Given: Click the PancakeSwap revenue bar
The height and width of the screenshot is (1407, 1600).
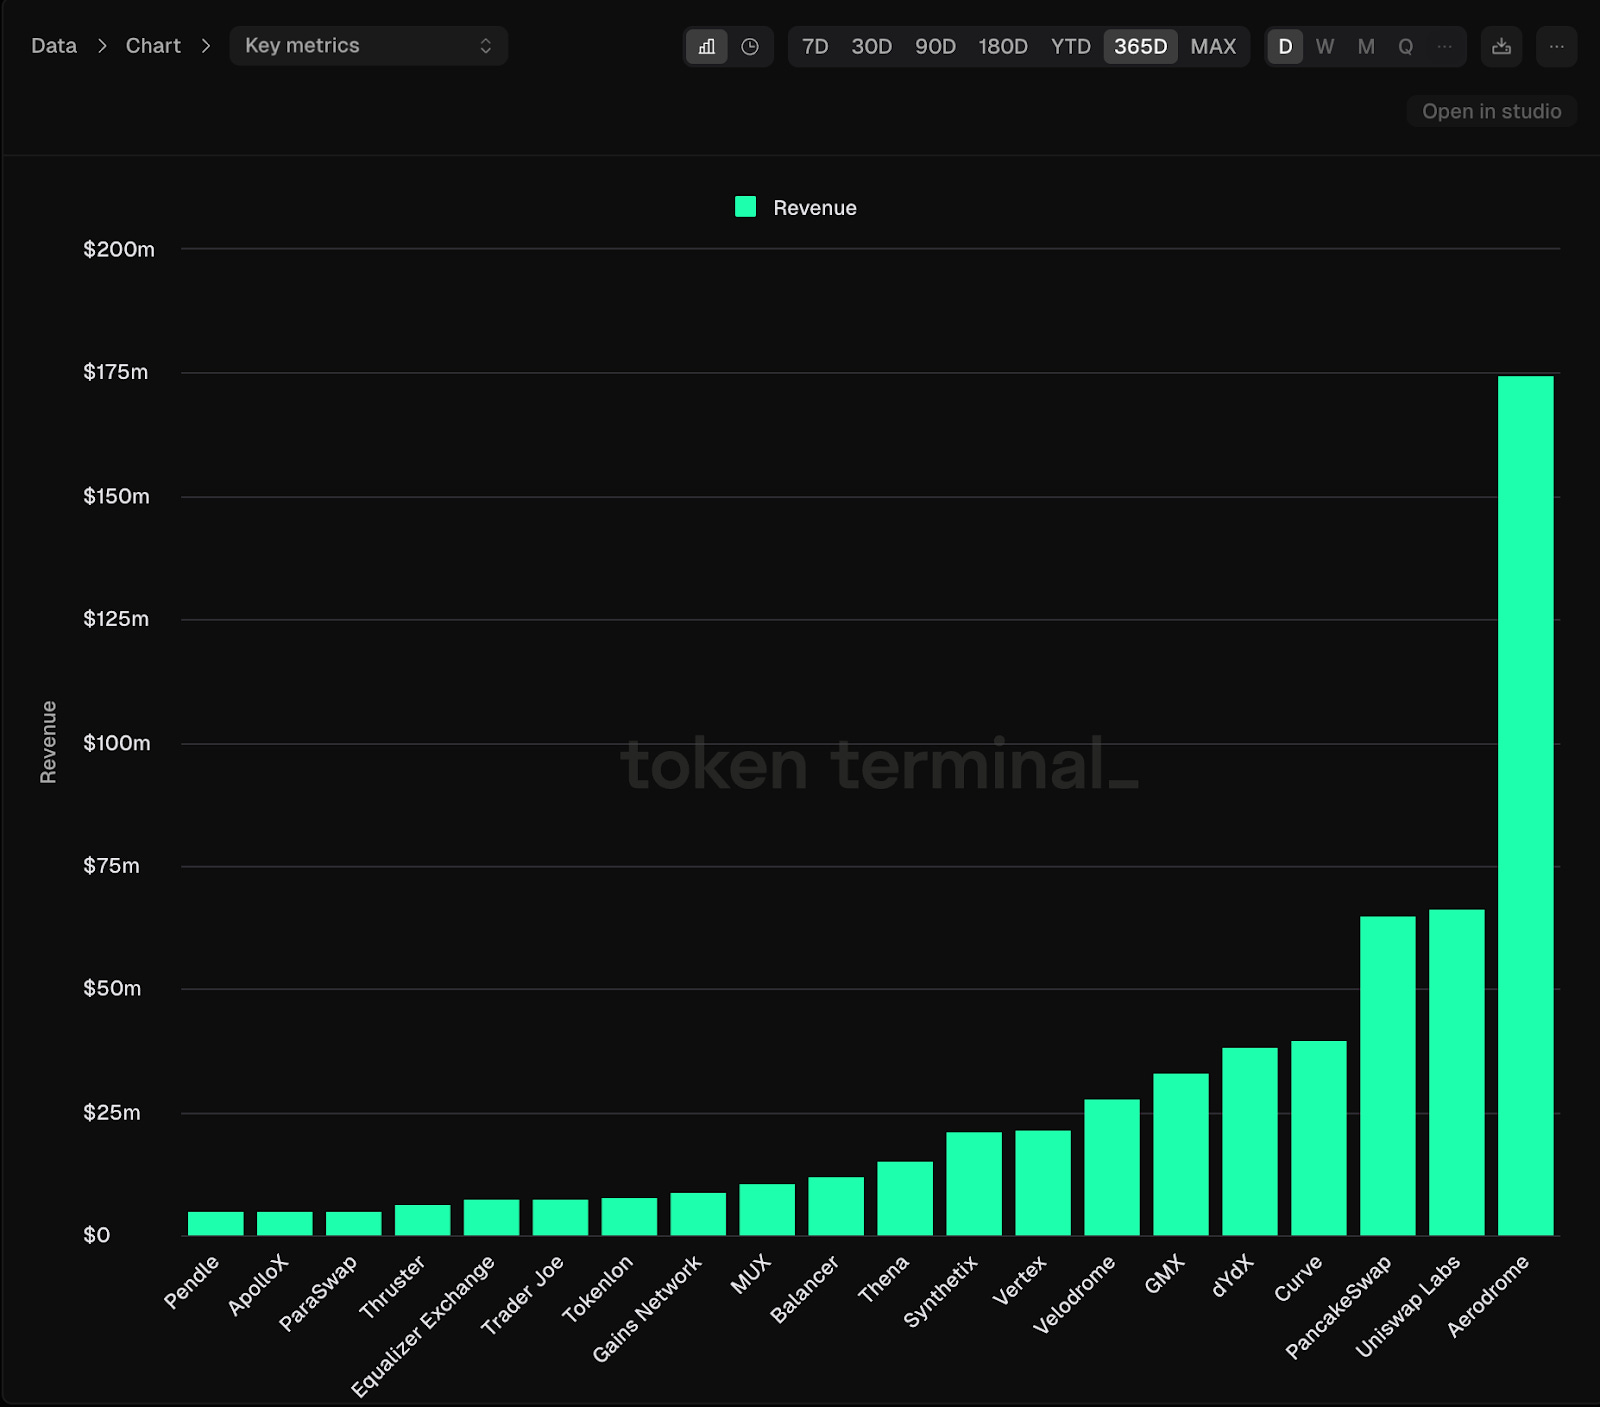Looking at the screenshot, I should (1388, 1076).
